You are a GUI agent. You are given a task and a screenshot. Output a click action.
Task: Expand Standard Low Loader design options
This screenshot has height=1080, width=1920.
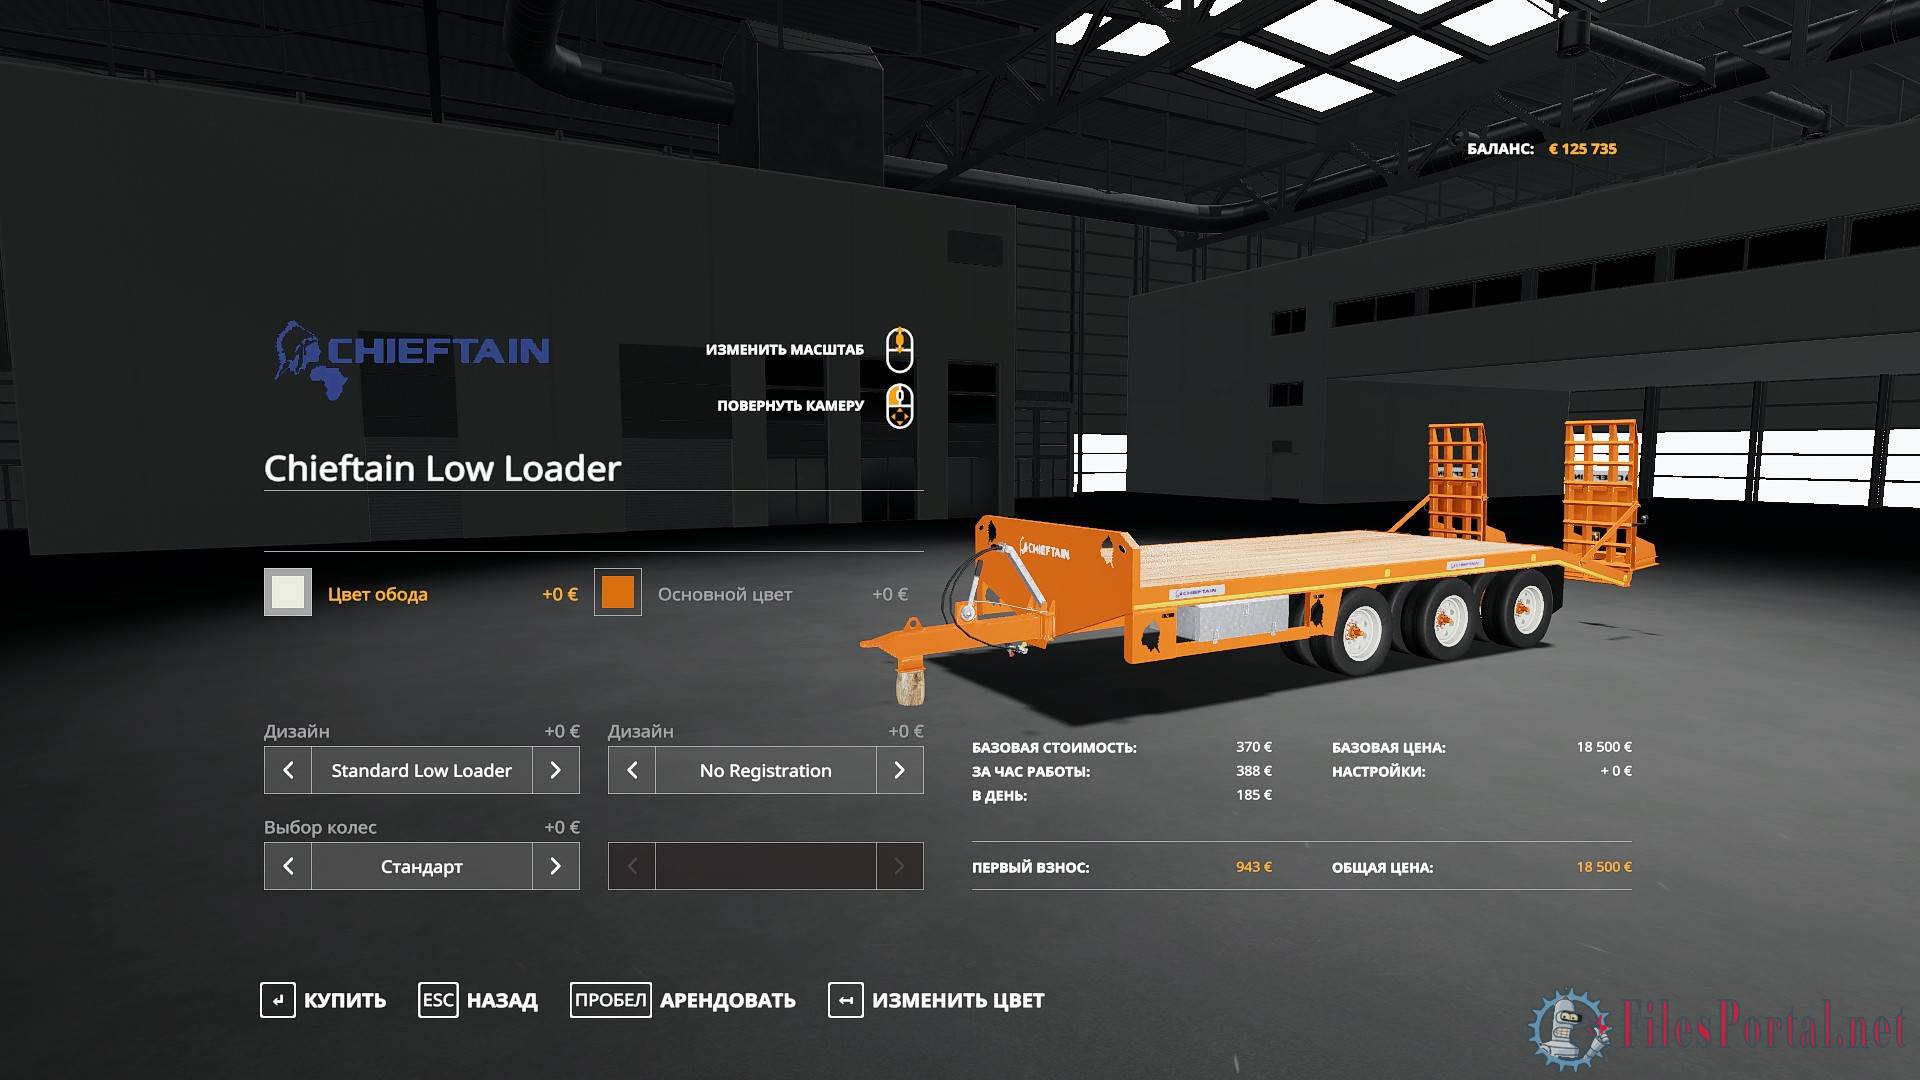(x=556, y=770)
